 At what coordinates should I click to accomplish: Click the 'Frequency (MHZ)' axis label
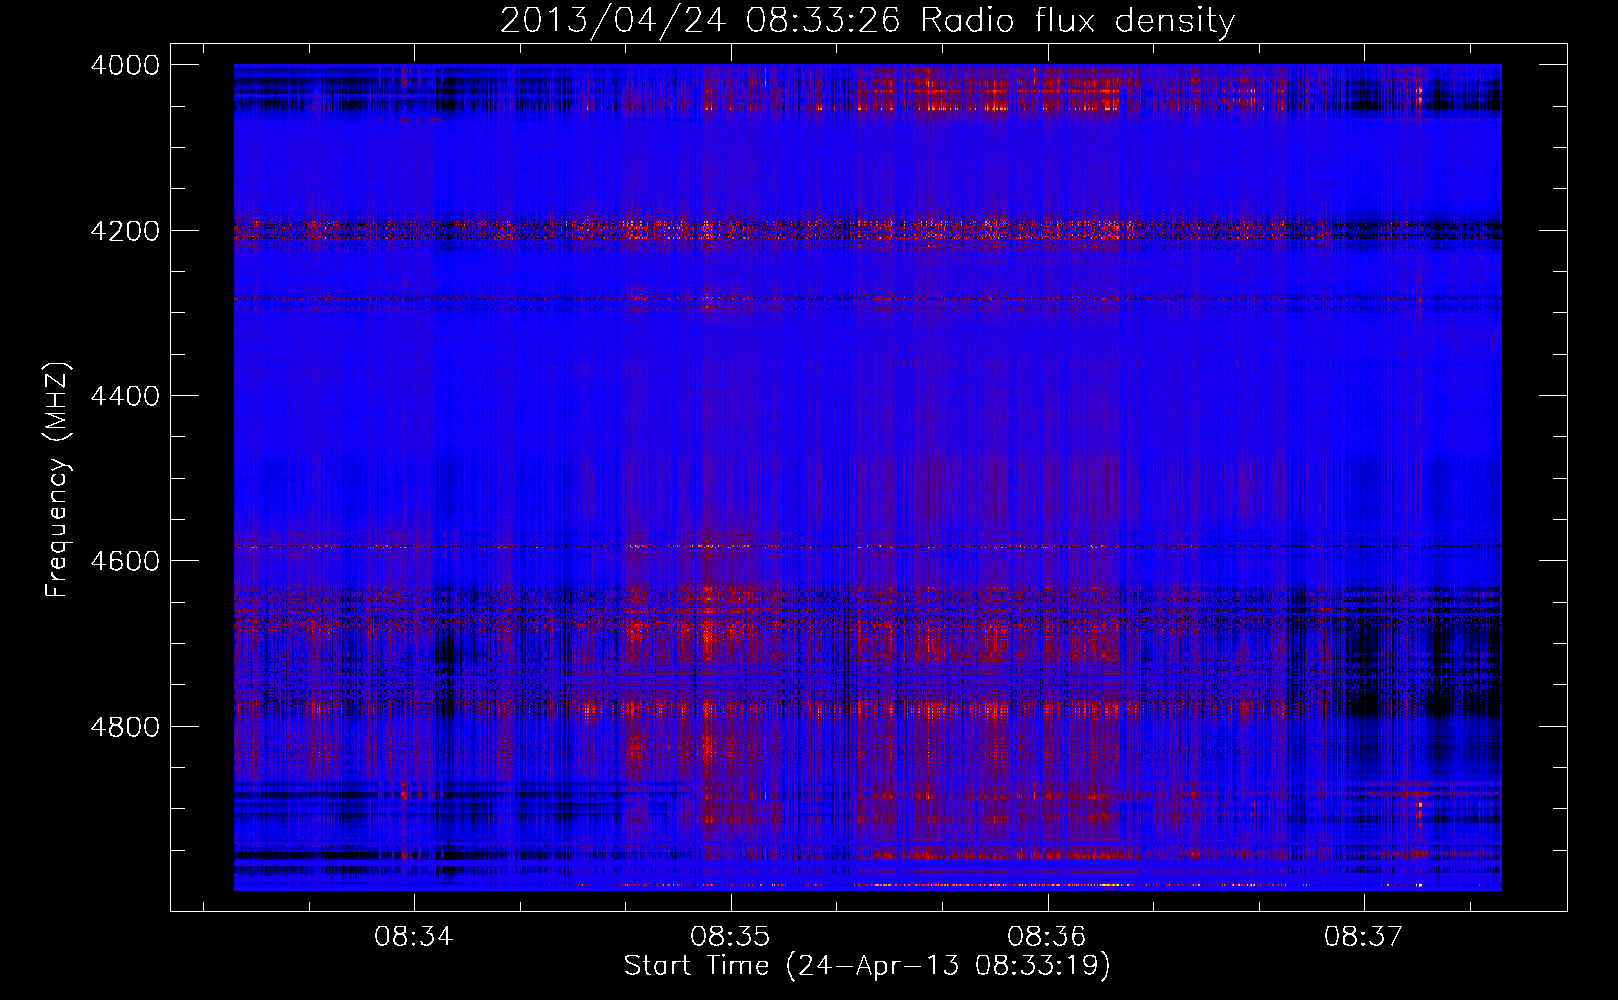(x=58, y=480)
